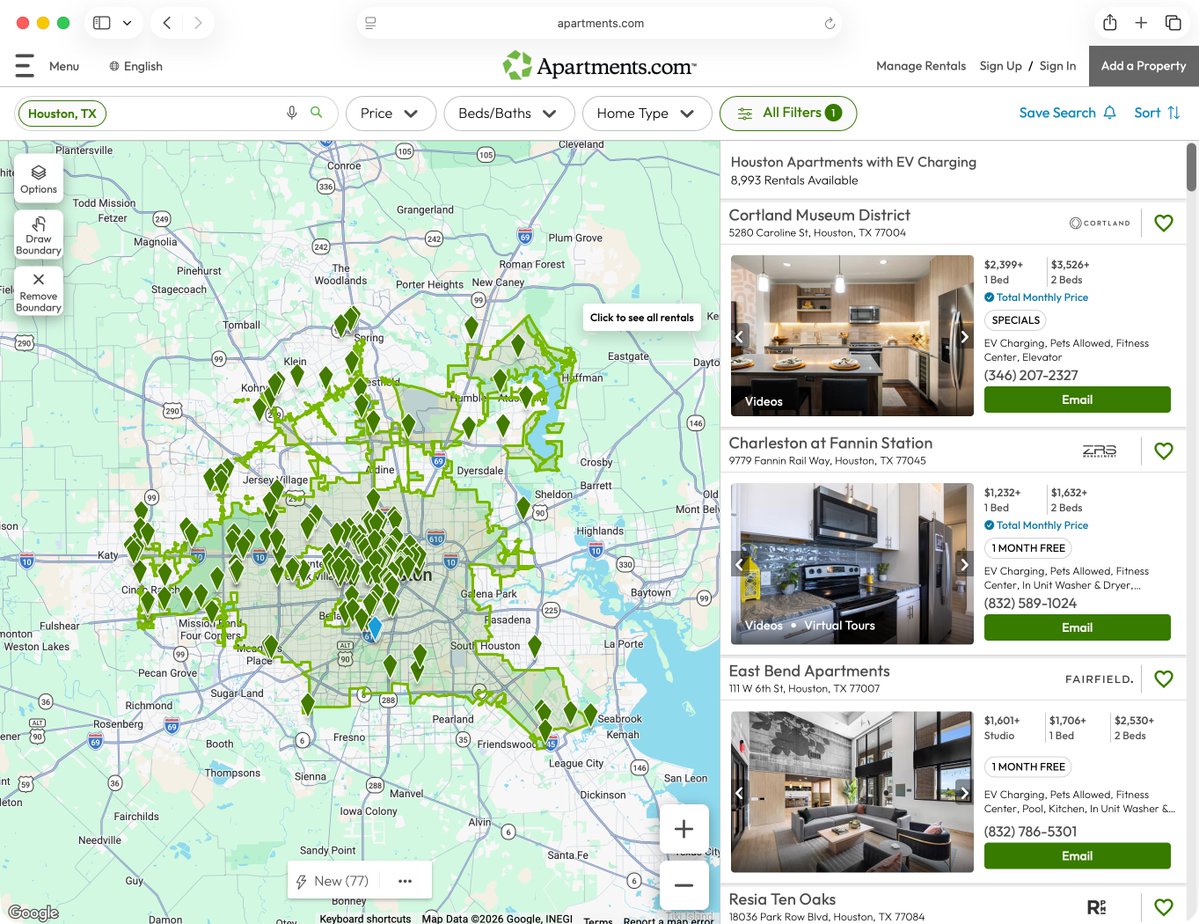Show next photo of Charleston at Fannin Station
Screen dimensions: 1199x924
pyautogui.click(x=964, y=564)
